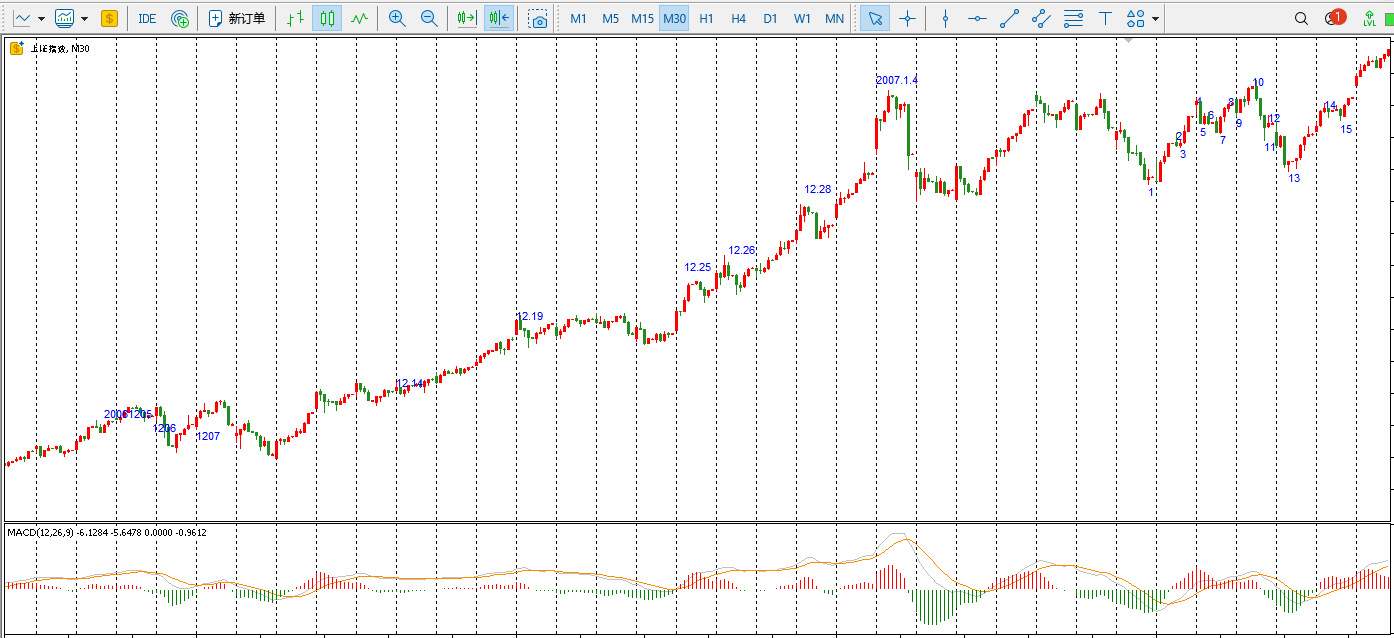The width and height of the screenshot is (1394, 638).
Task: Choose the text label tool
Action: pyautogui.click(x=1105, y=18)
